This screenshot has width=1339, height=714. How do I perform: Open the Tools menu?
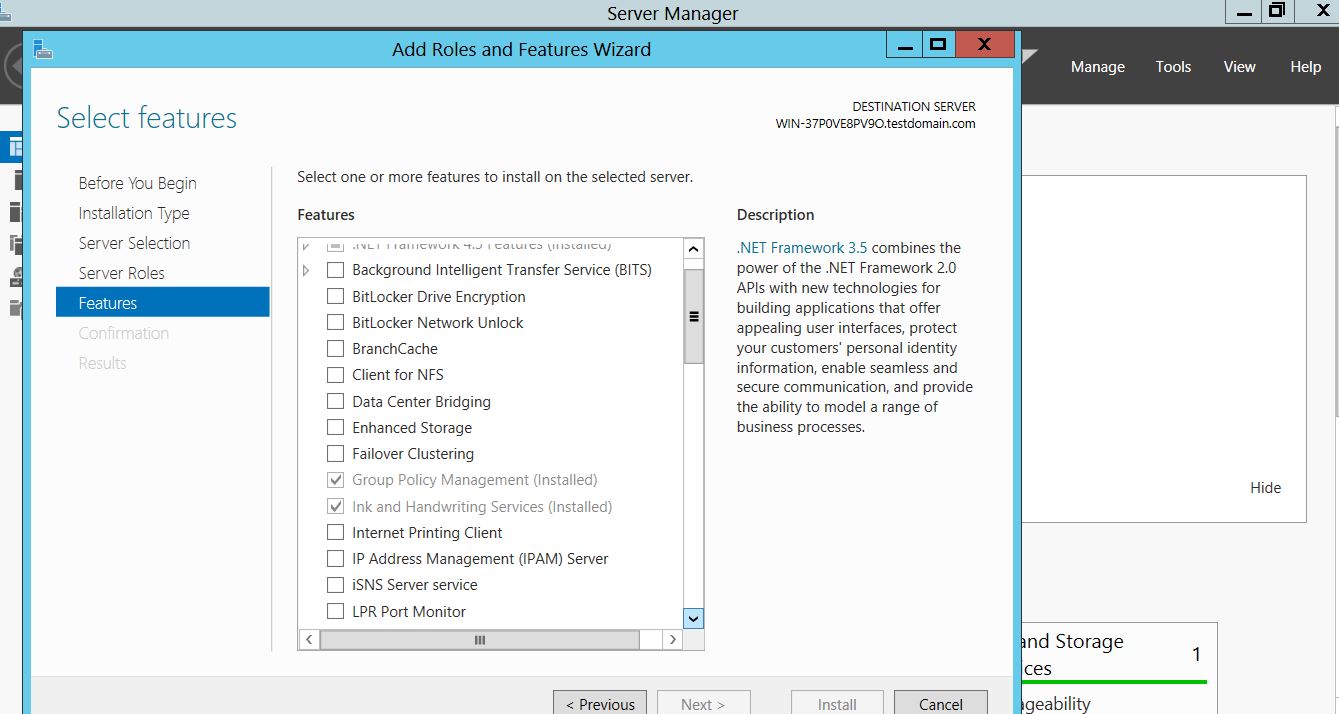1173,67
